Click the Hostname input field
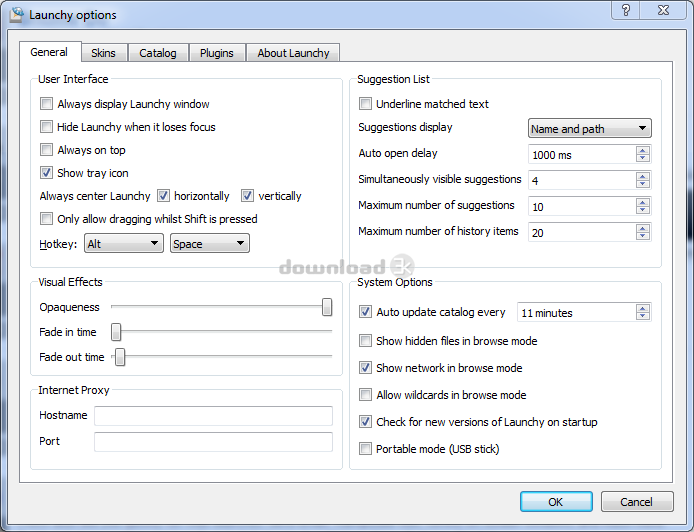The width and height of the screenshot is (694, 532). point(213,416)
